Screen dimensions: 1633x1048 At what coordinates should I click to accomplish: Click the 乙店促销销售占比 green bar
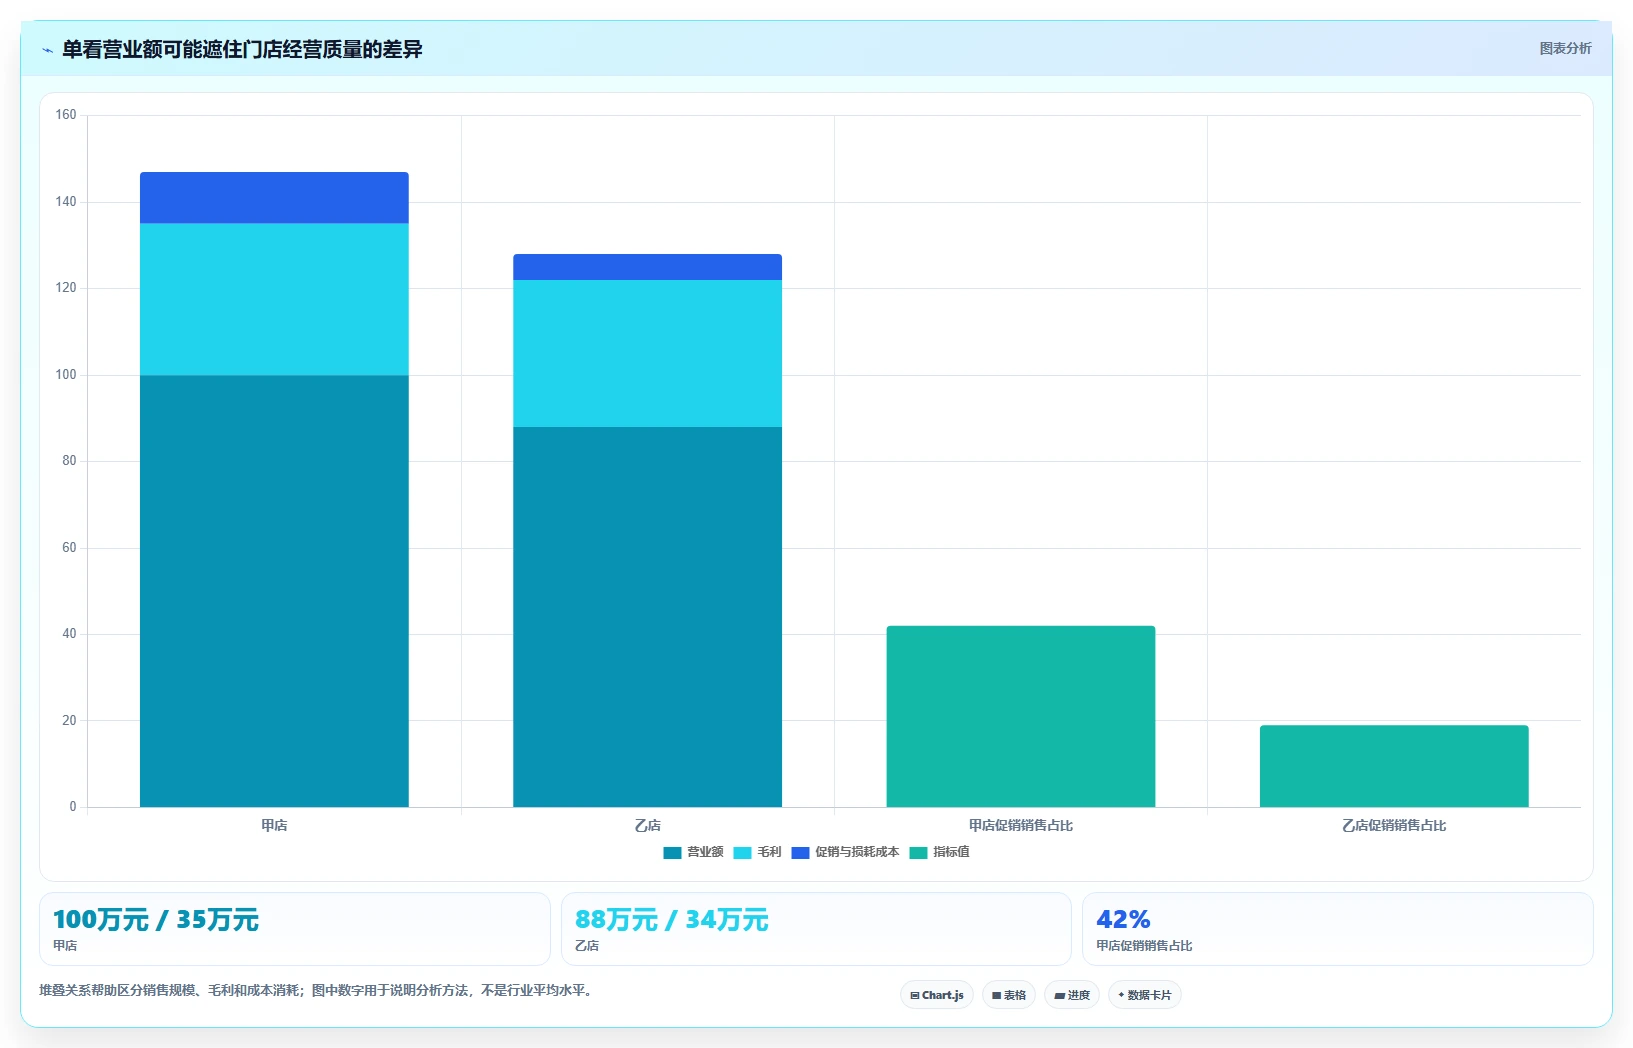tap(1394, 766)
